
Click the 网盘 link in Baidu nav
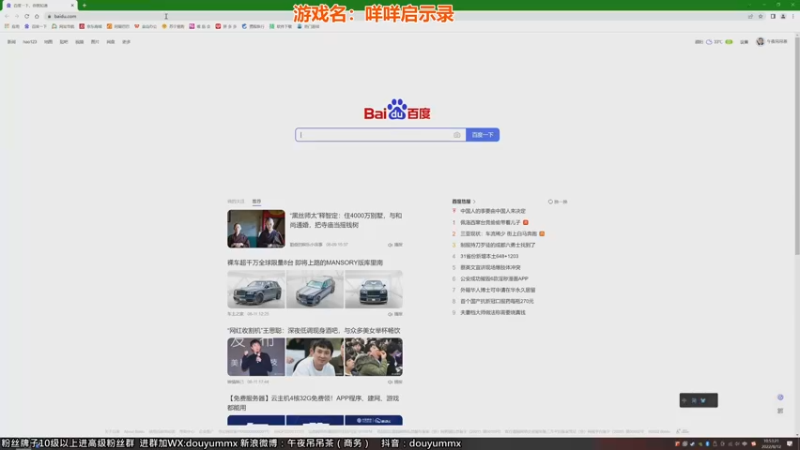[x=110, y=42]
